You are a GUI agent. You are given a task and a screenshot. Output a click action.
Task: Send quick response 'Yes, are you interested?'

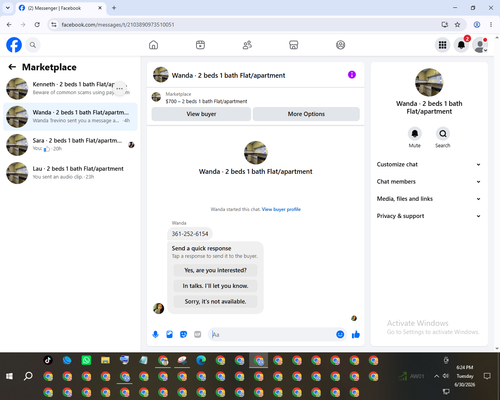(215, 270)
